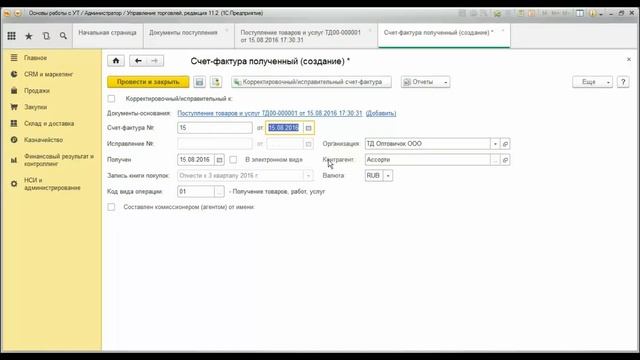Image resolution: width=640 pixels, height=360 pixels.
Task: Open the info icon in title bar
Action: [593, 13]
